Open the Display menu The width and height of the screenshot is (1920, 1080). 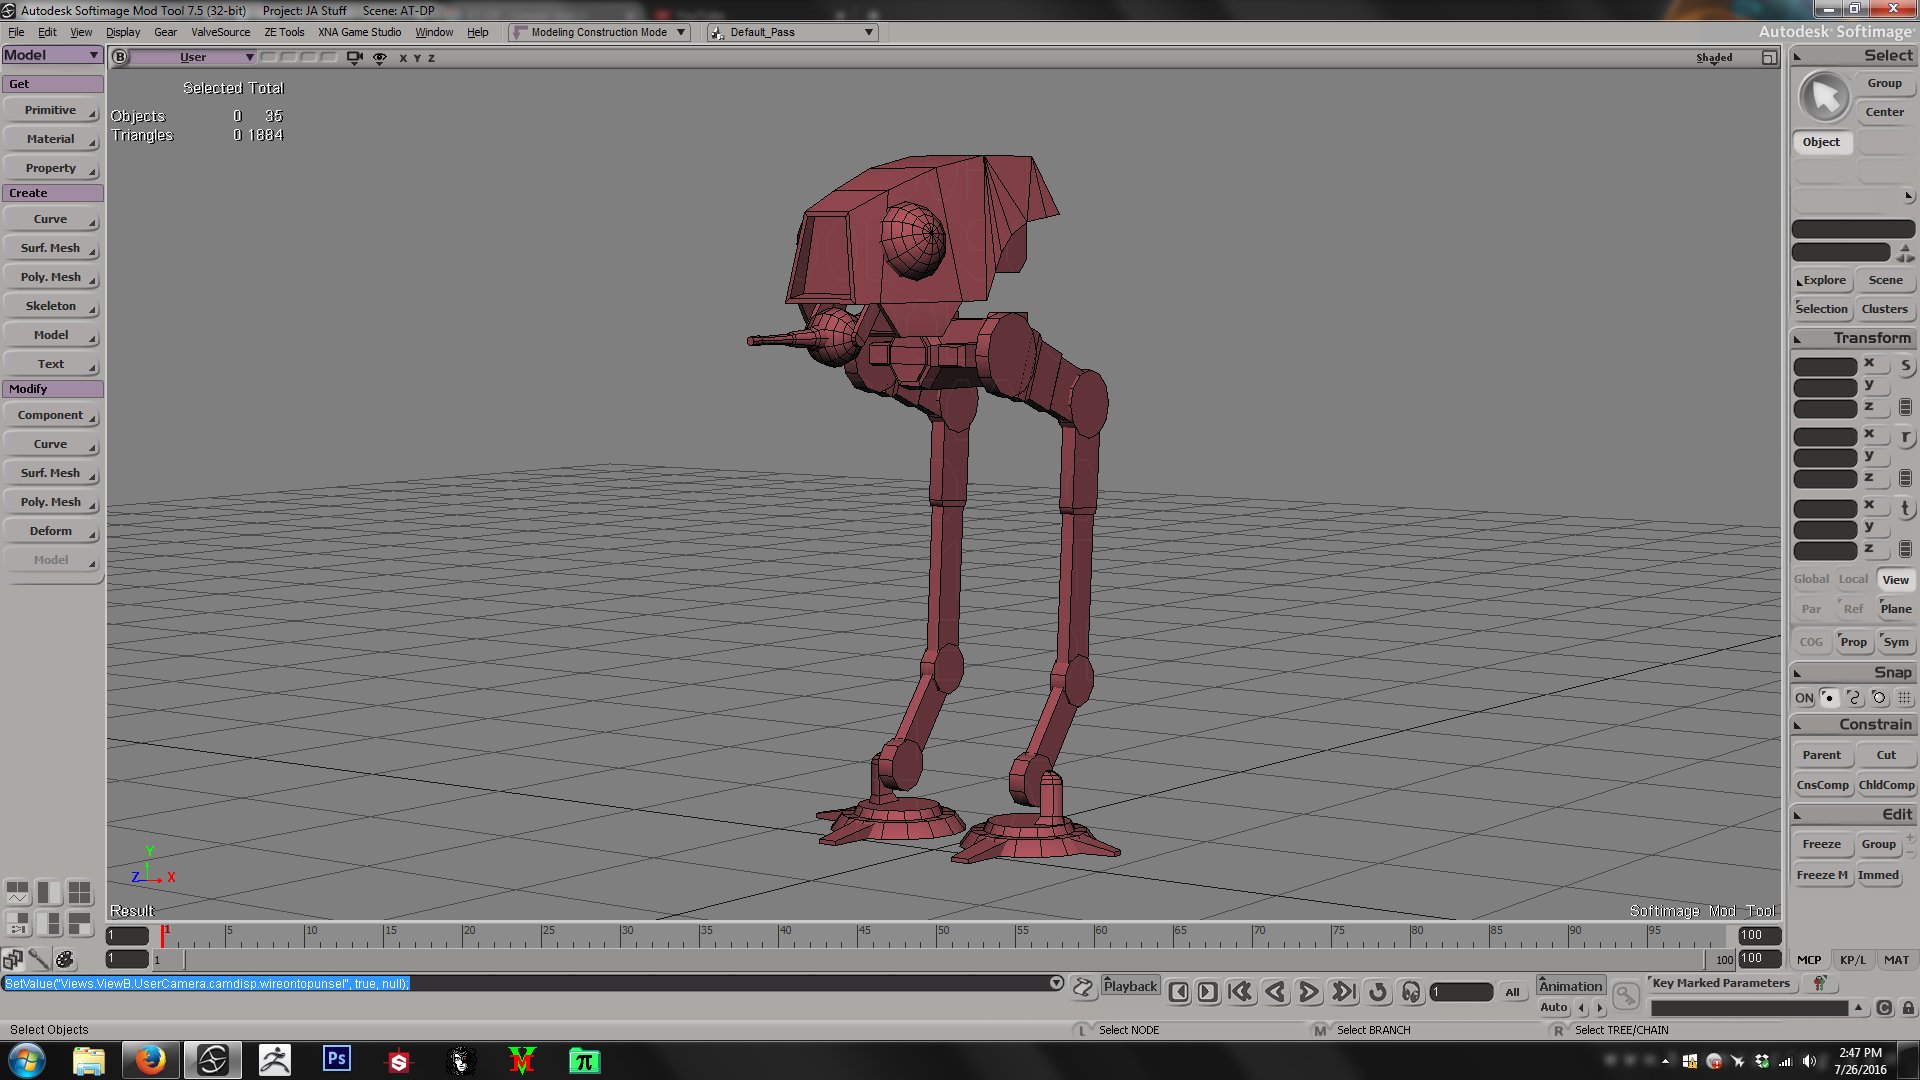(x=123, y=32)
